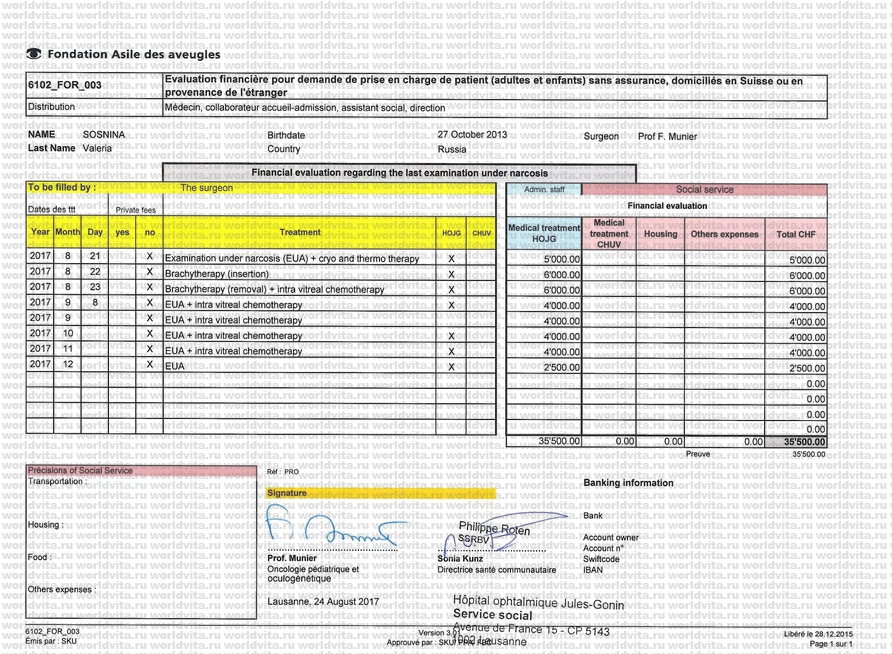Click the 'IBAN' label

click(592, 570)
